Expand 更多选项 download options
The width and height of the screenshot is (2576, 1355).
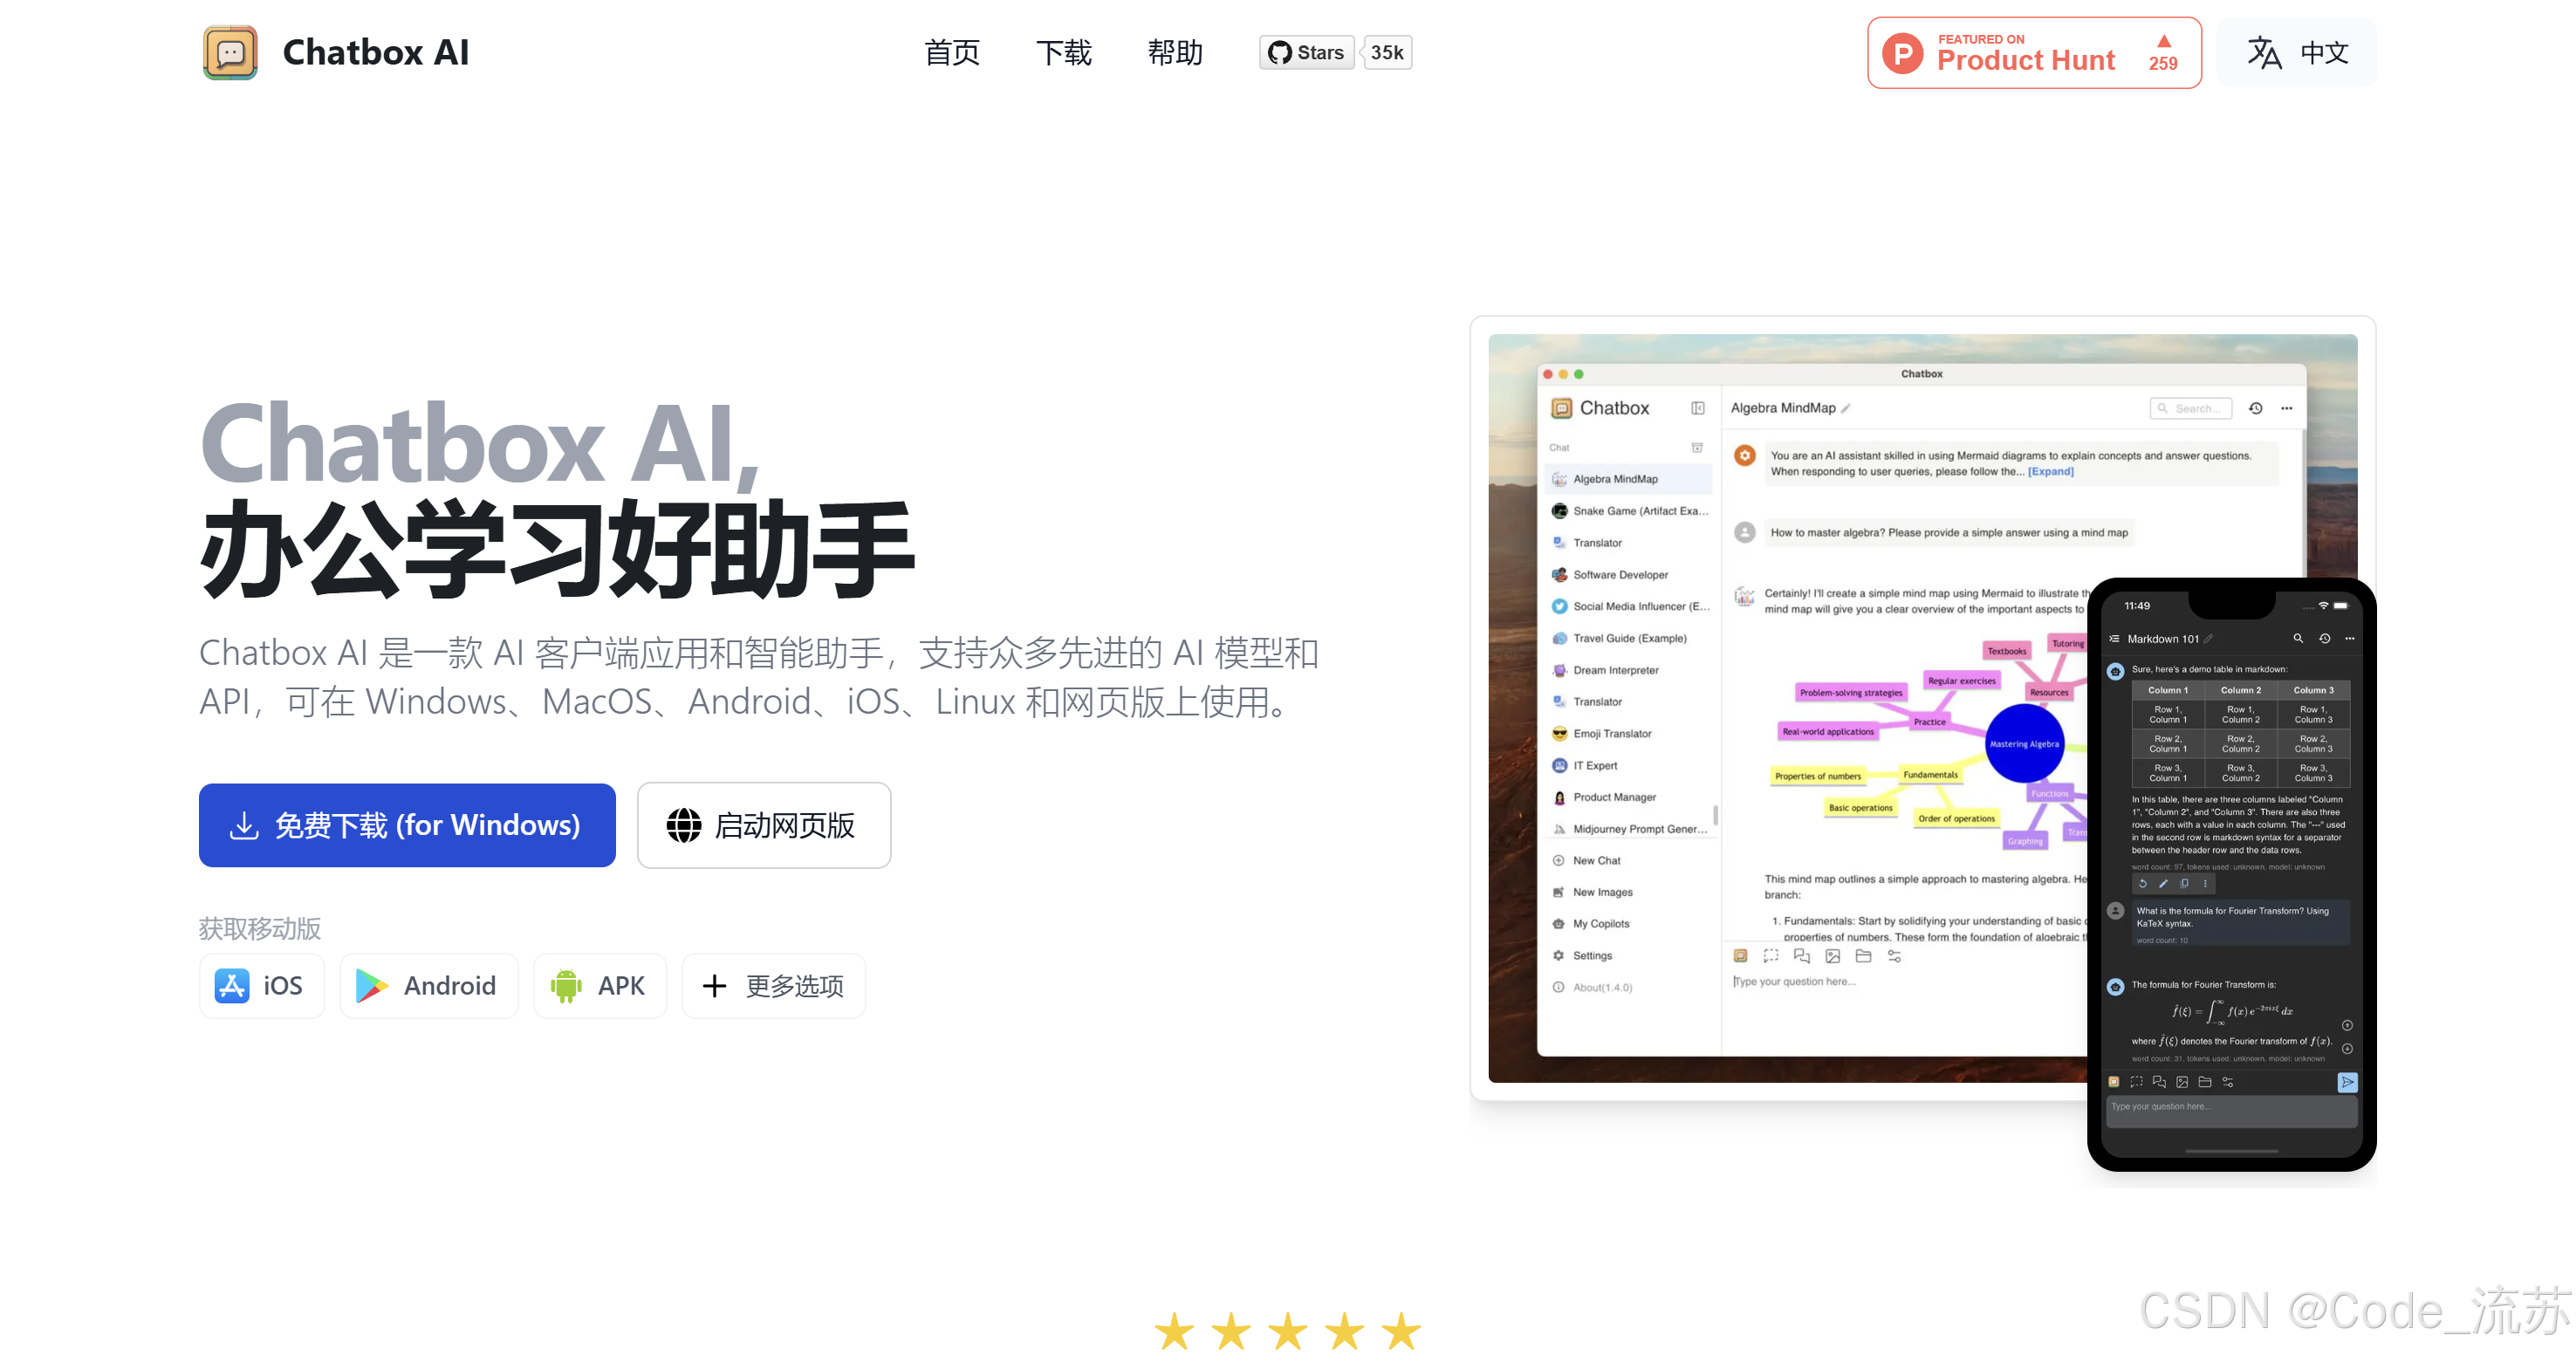(x=773, y=985)
